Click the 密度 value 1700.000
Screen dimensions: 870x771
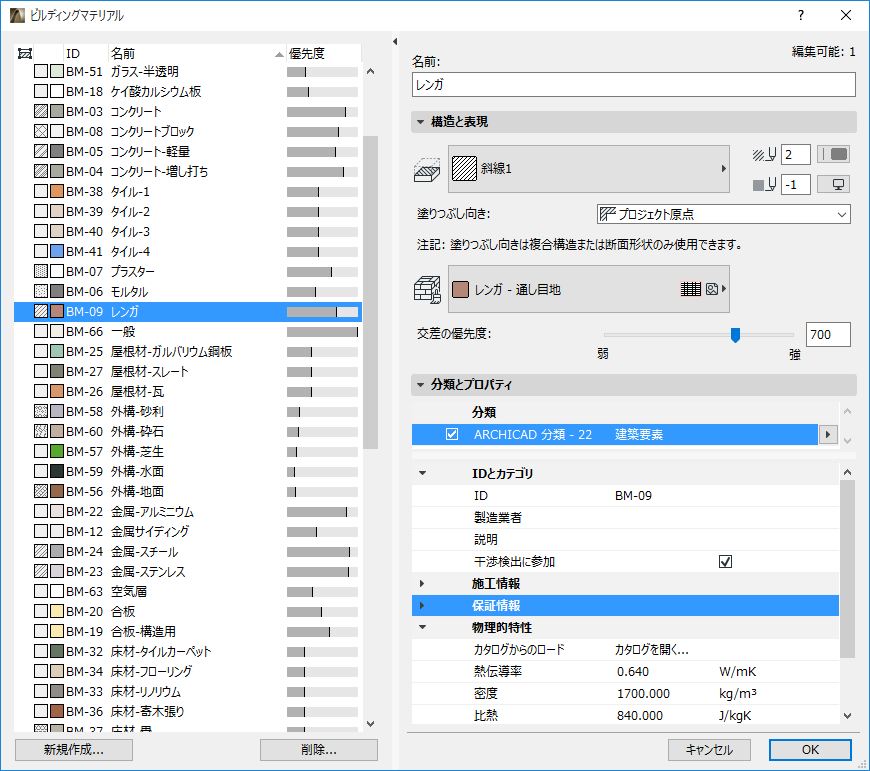tap(643, 693)
